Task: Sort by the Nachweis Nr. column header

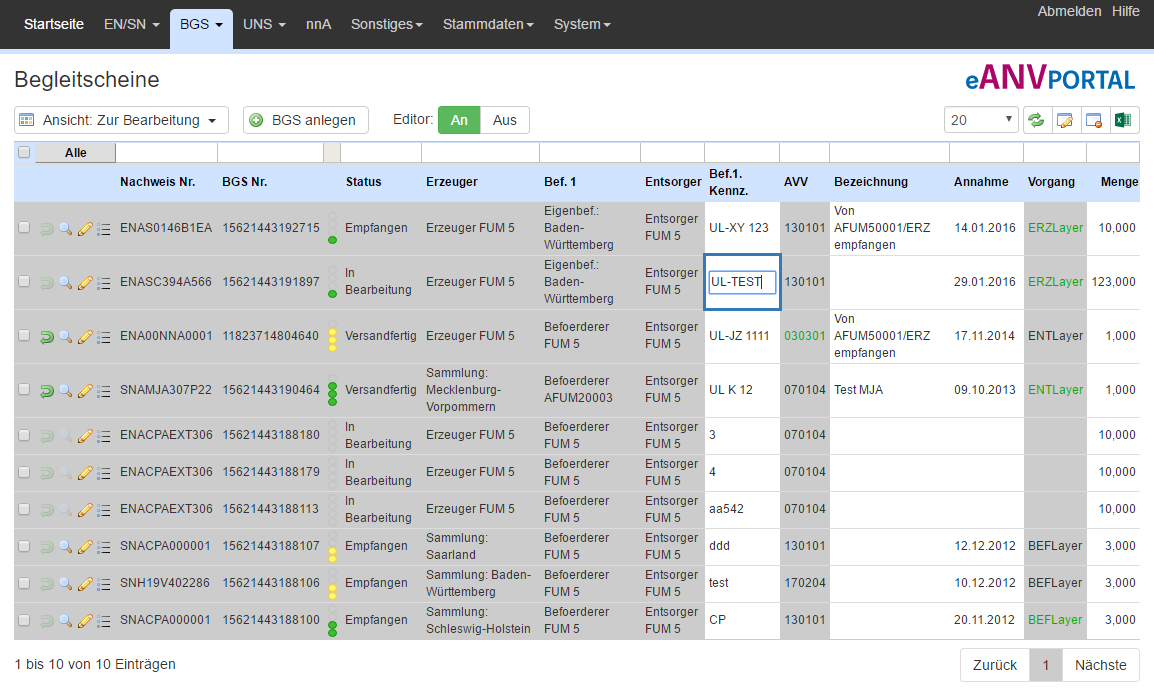Action: tap(157, 182)
